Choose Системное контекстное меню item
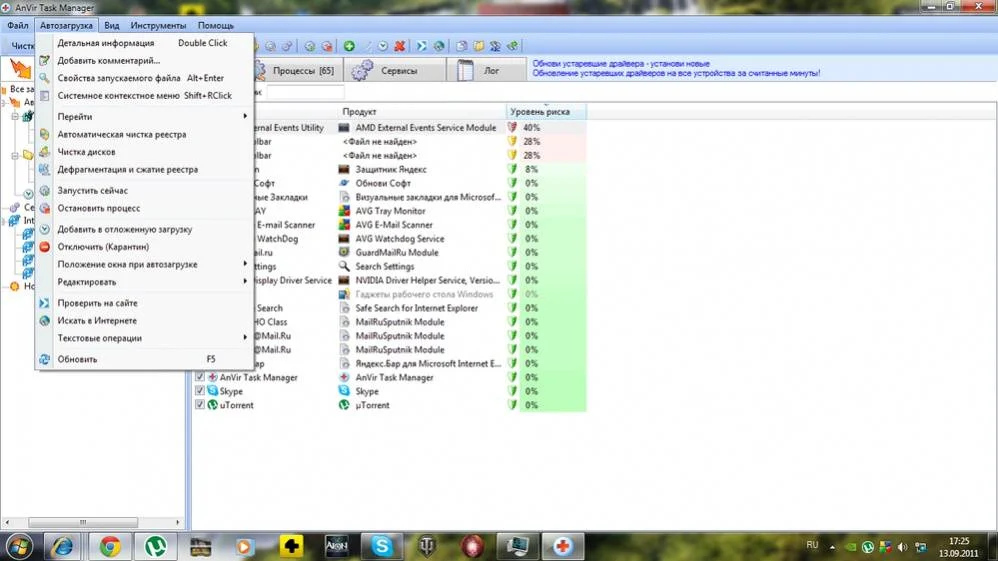The width and height of the screenshot is (998, 561). pos(146,96)
